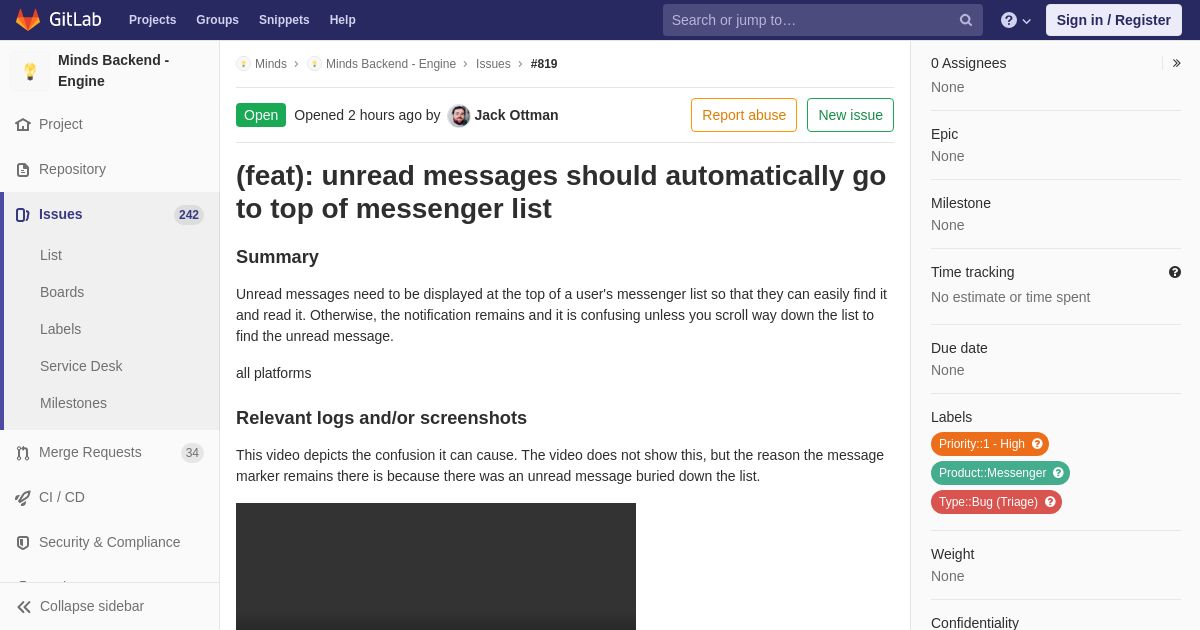This screenshot has width=1200, height=630.
Task: Click the Merge Requests count badge 34
Action: click(192, 453)
